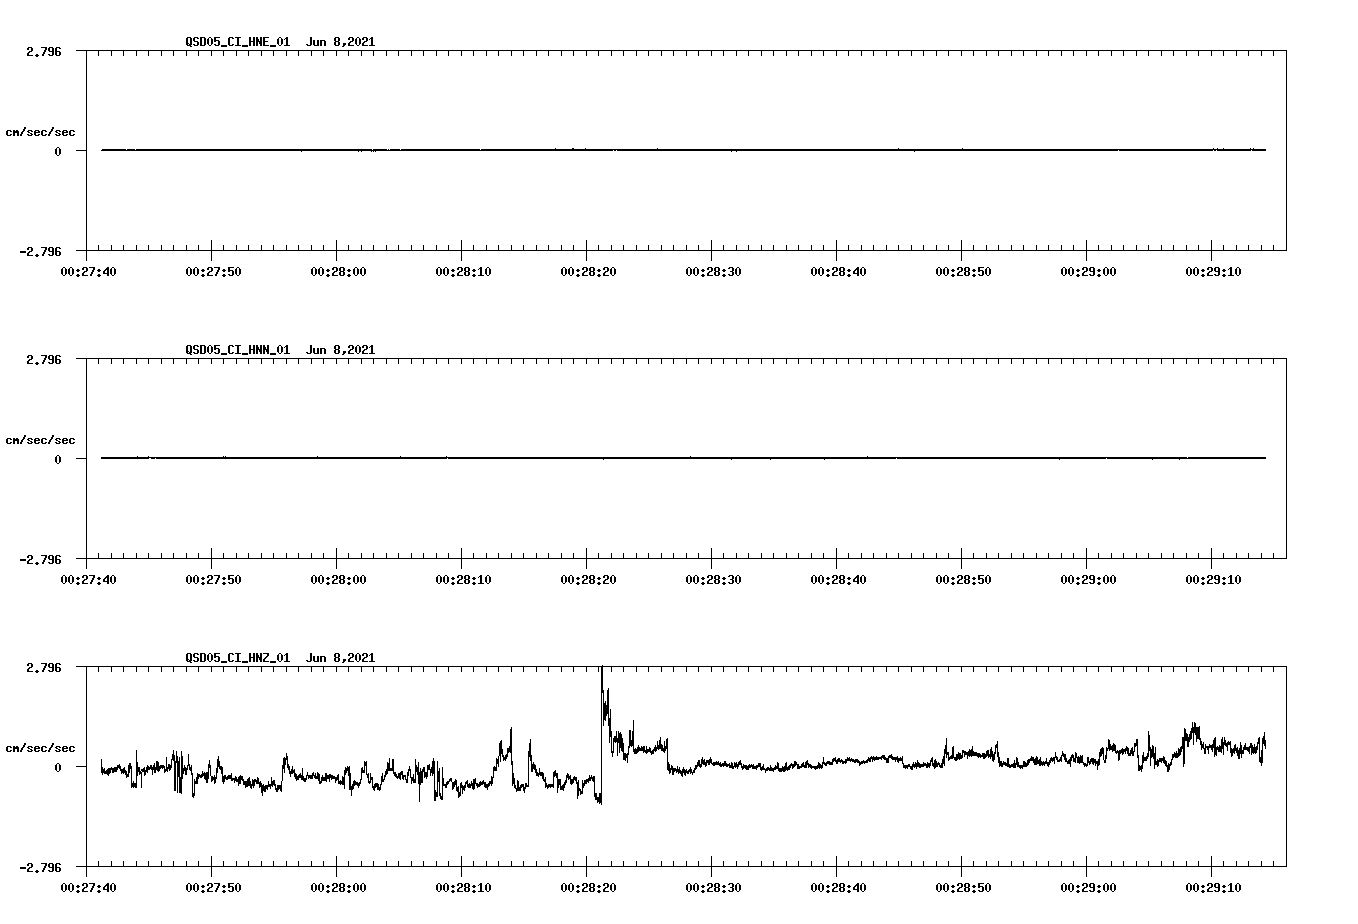Click the 00:28:10 time label under HNZ plot

tap(463, 887)
